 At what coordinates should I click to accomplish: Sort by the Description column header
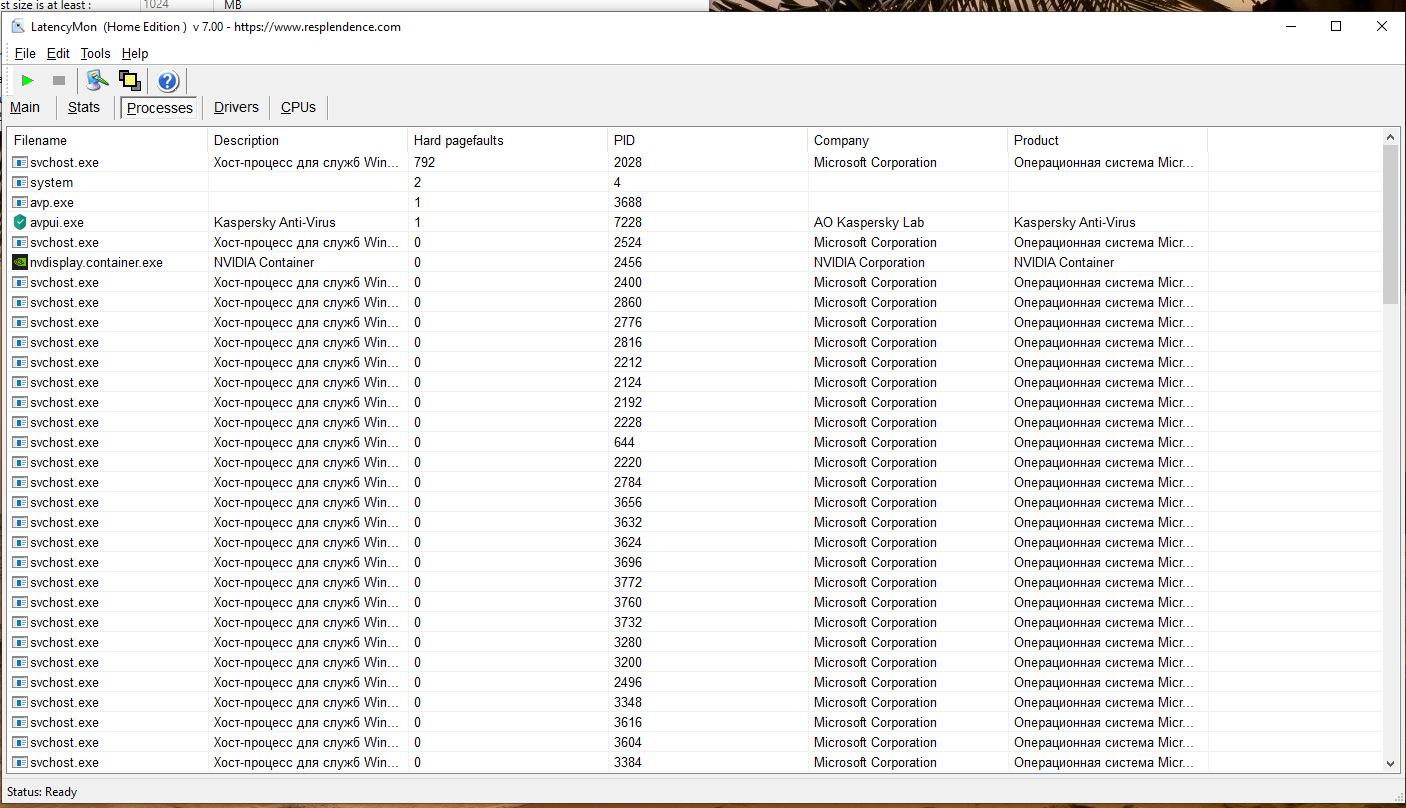[x=308, y=140]
